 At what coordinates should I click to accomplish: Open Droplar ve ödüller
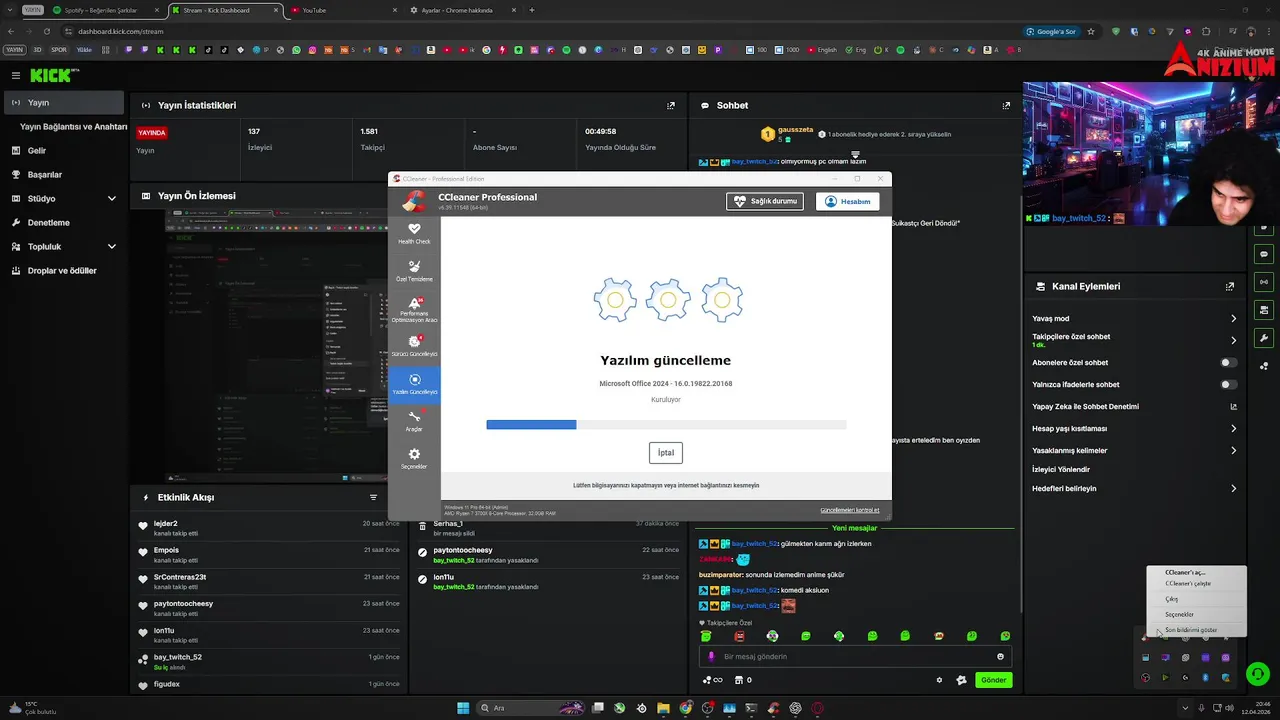point(62,271)
